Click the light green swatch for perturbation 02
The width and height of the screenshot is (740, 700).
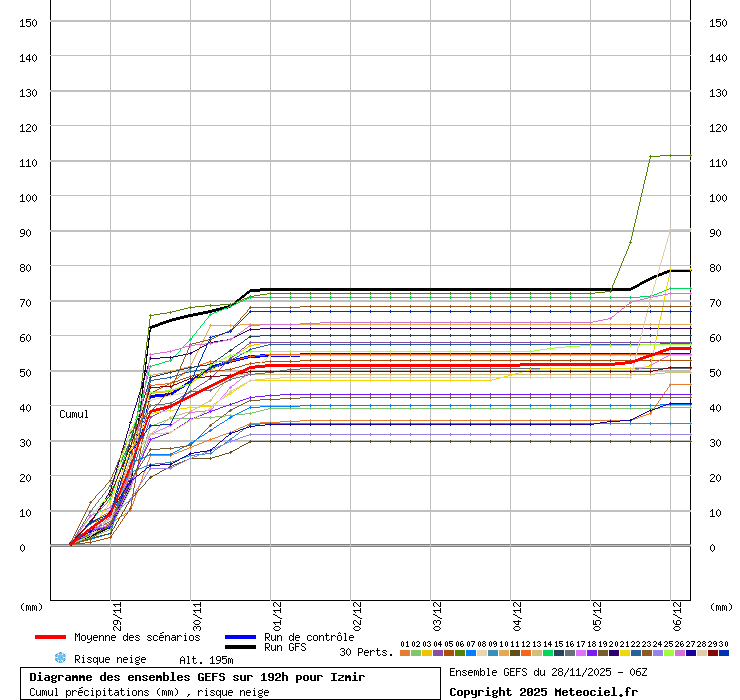click(x=416, y=653)
